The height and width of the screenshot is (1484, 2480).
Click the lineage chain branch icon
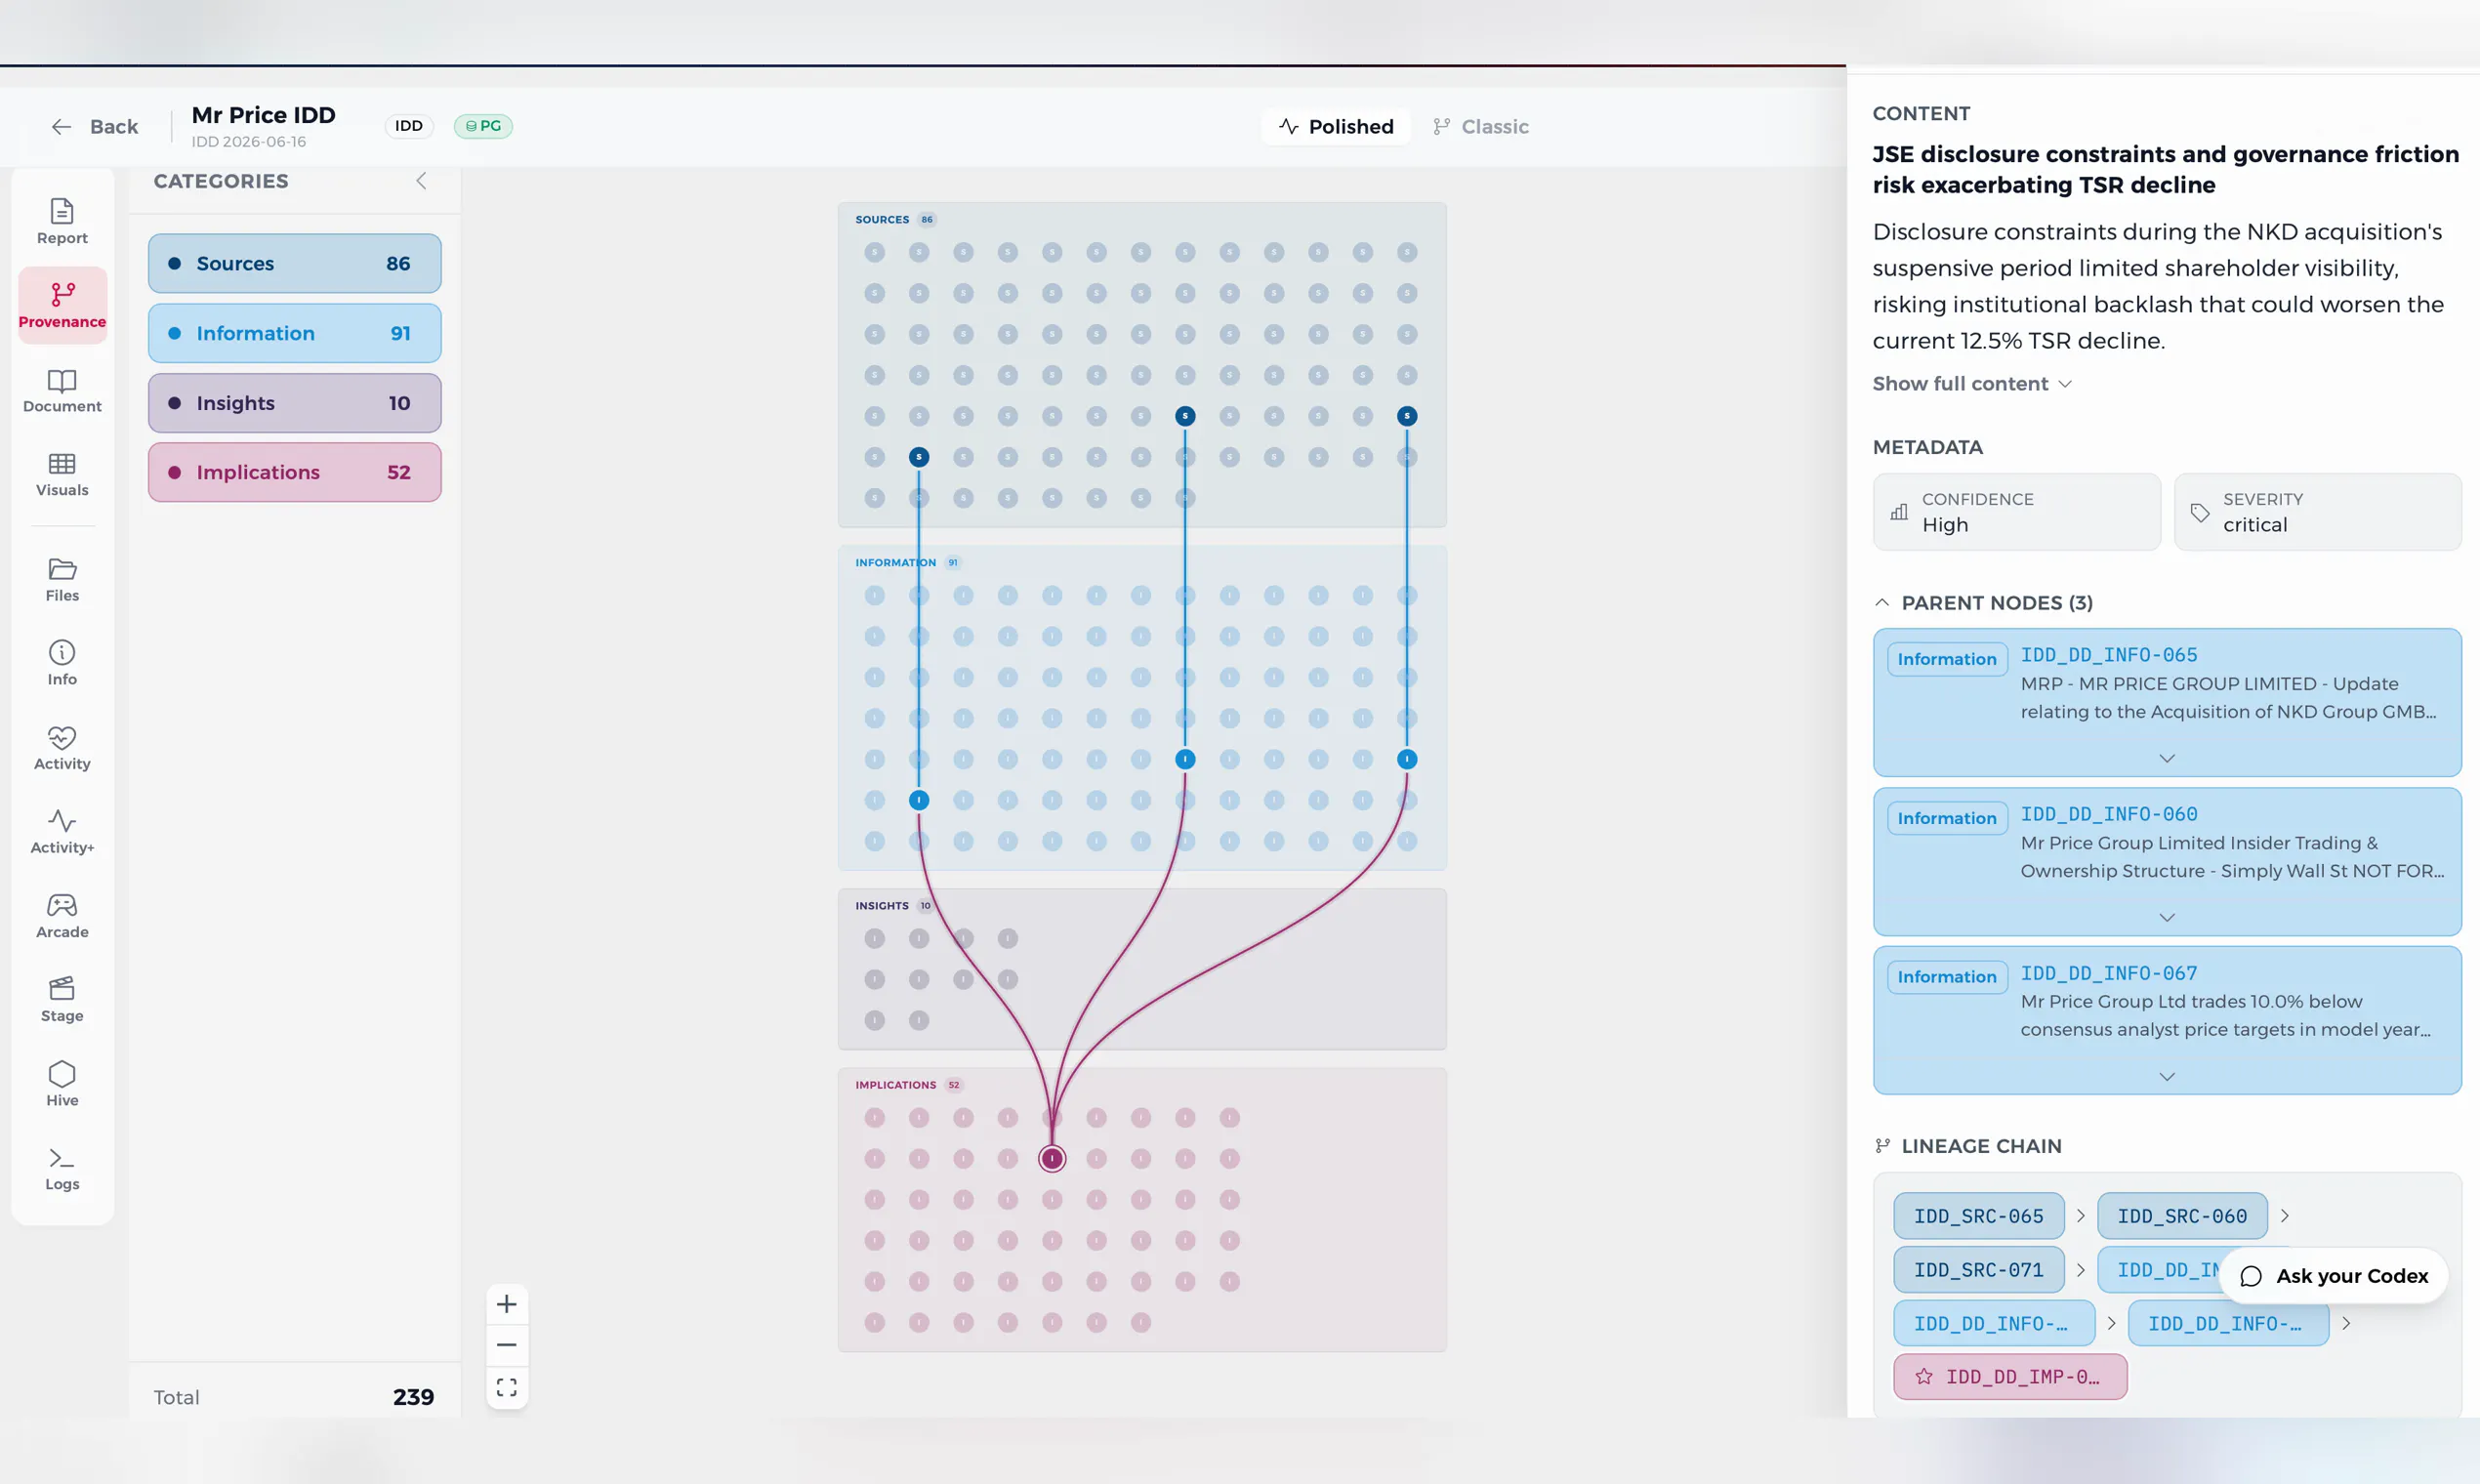tap(1883, 1146)
